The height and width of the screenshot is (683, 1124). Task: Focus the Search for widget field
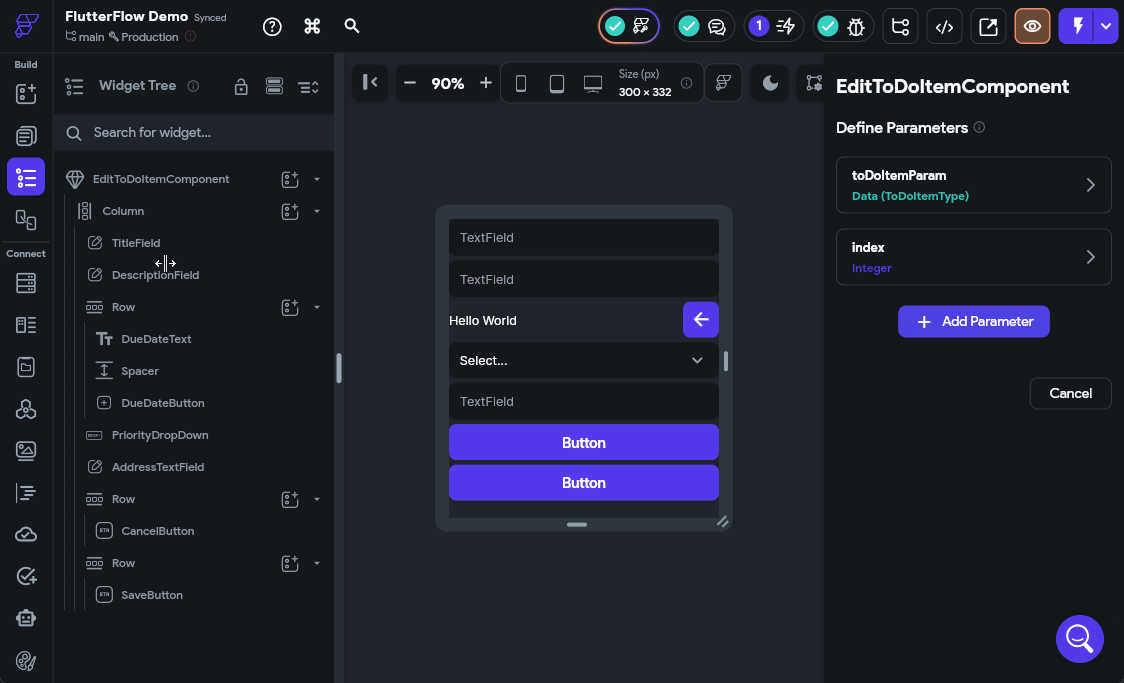[194, 133]
